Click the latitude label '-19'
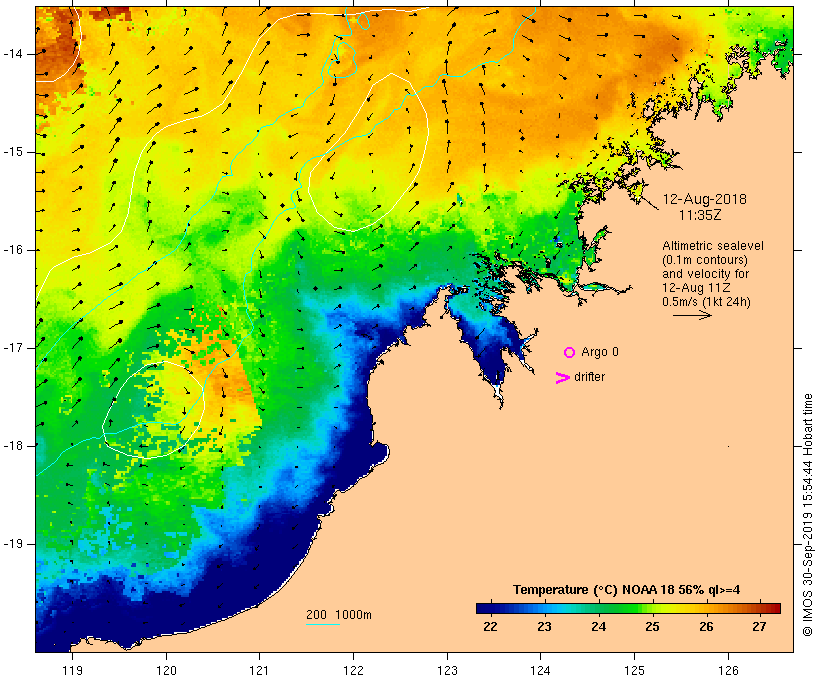The width and height of the screenshot is (820, 680). [13, 544]
